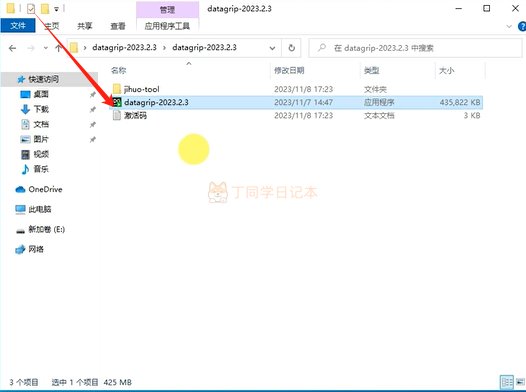This screenshot has width=526, height=392.
Task: Click the DataGrip application icon
Action: pos(117,102)
